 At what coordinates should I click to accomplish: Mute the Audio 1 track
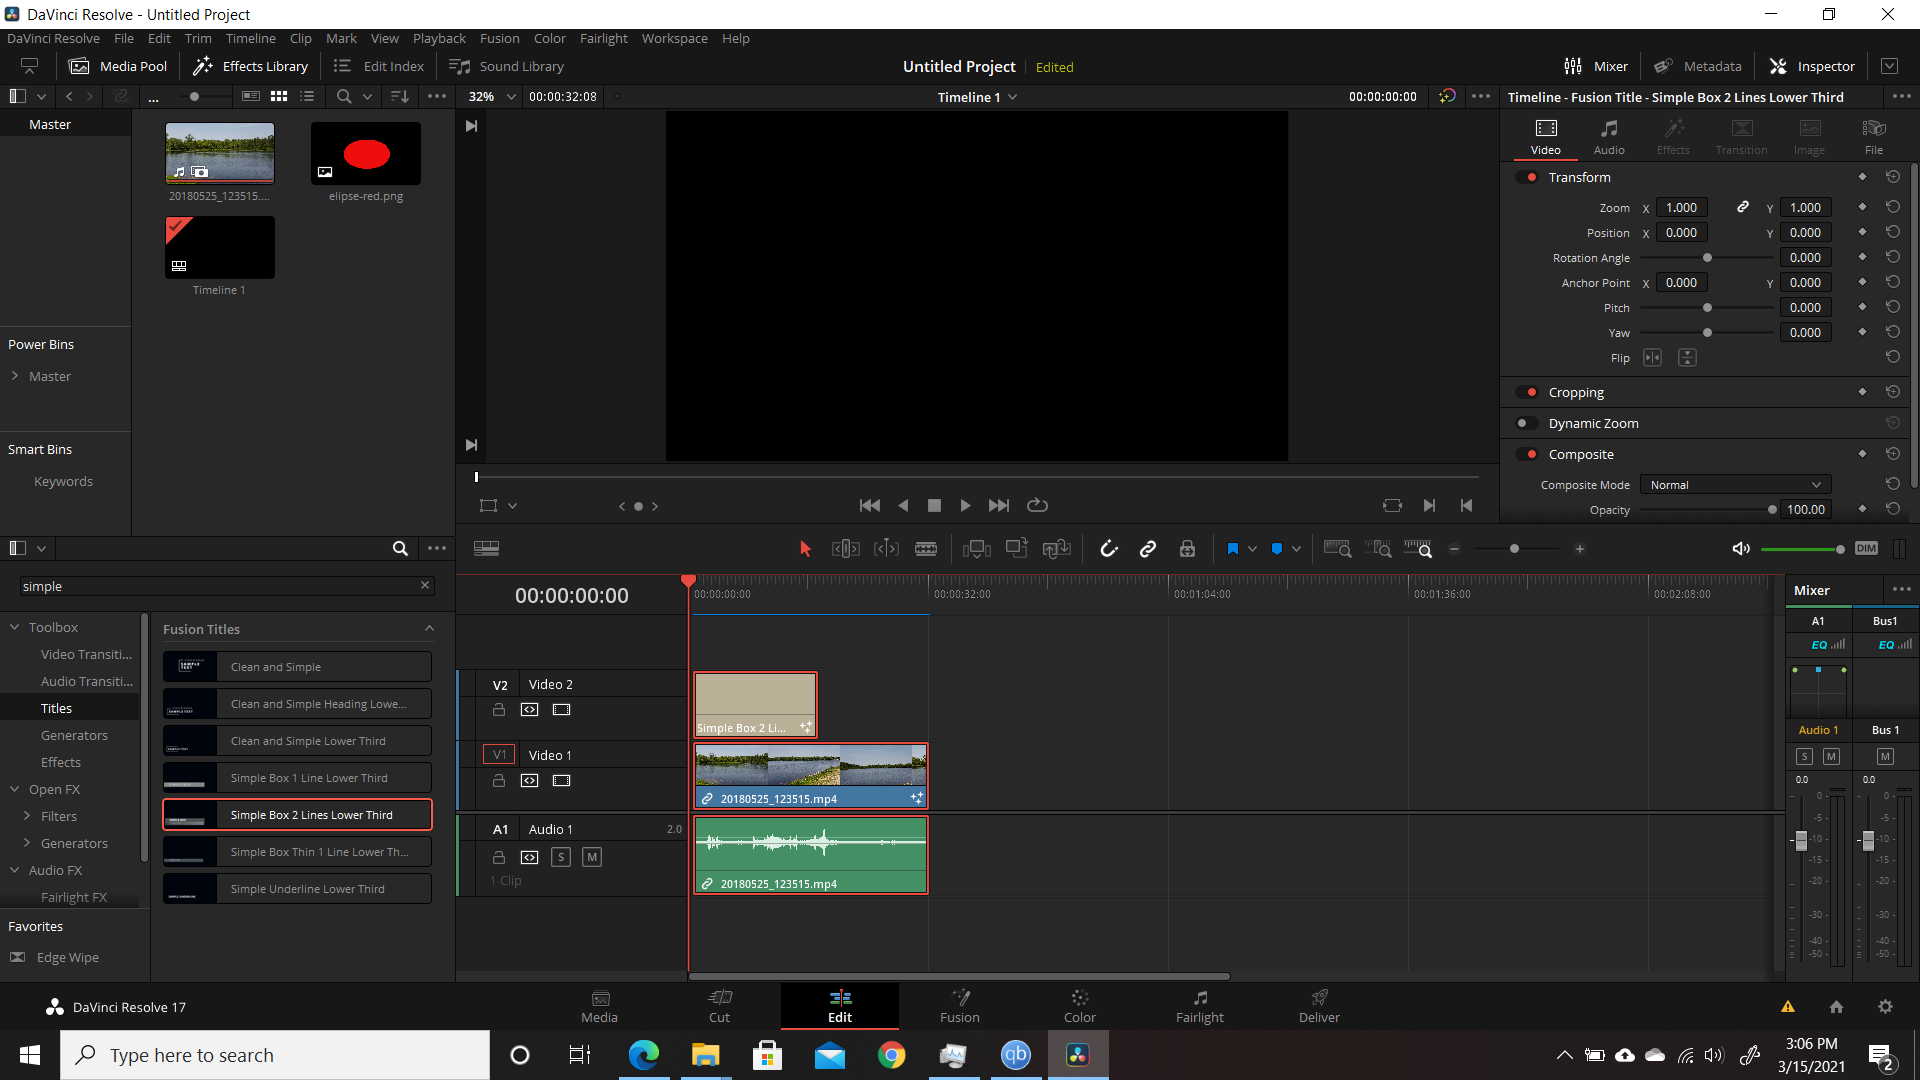tap(592, 857)
